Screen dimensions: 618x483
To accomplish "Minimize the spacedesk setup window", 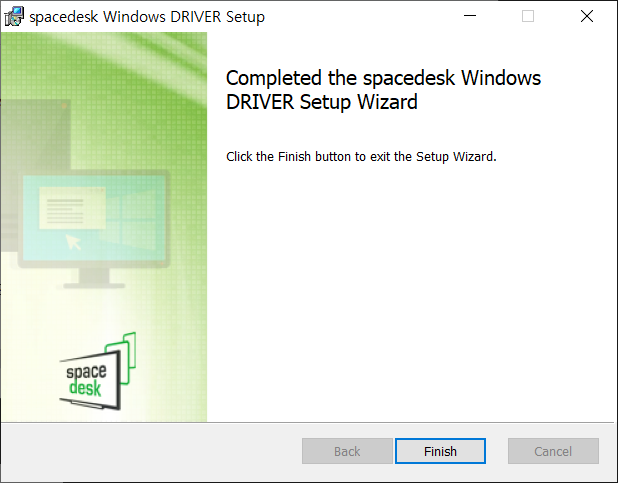I will click(470, 16).
